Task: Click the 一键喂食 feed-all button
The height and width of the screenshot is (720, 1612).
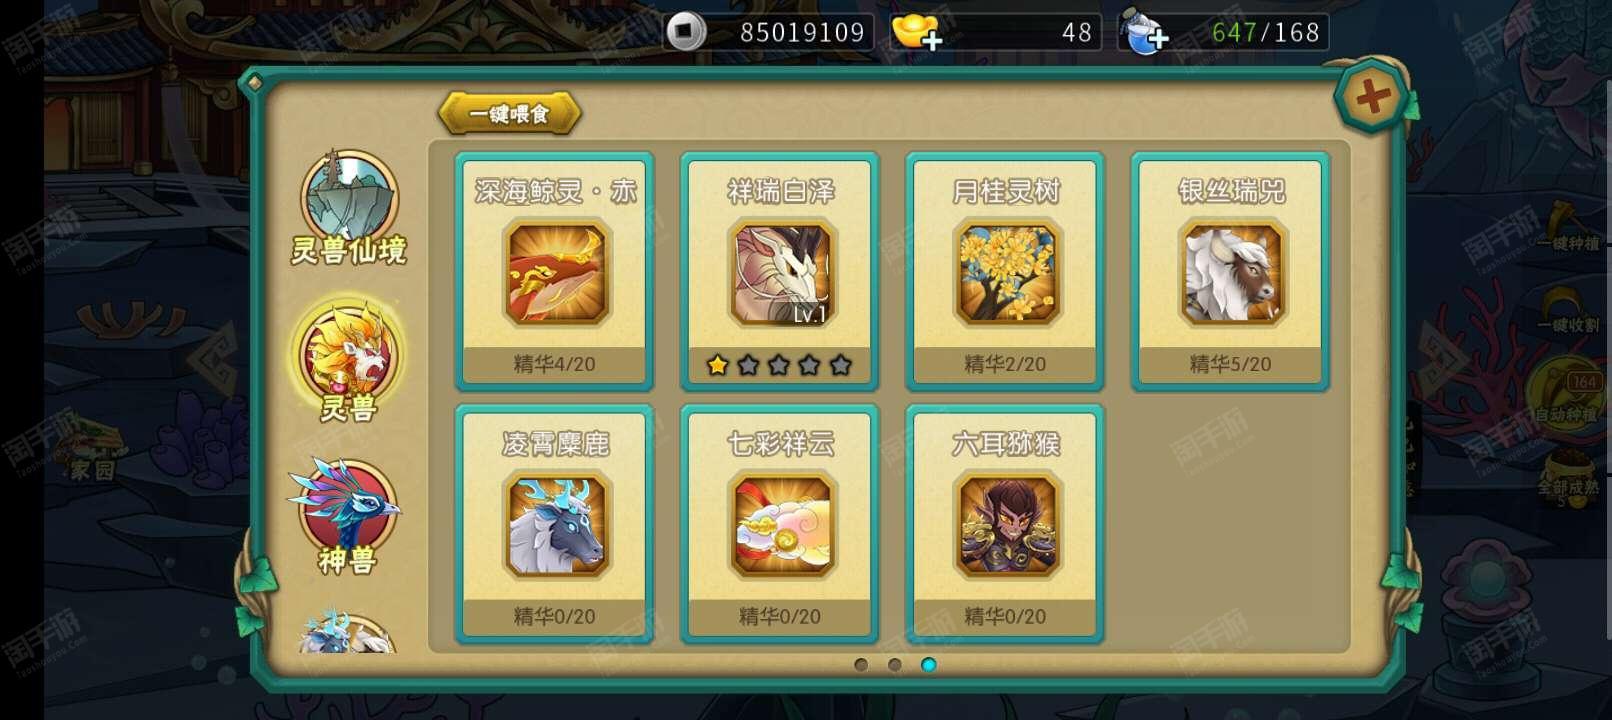Action: click(510, 113)
